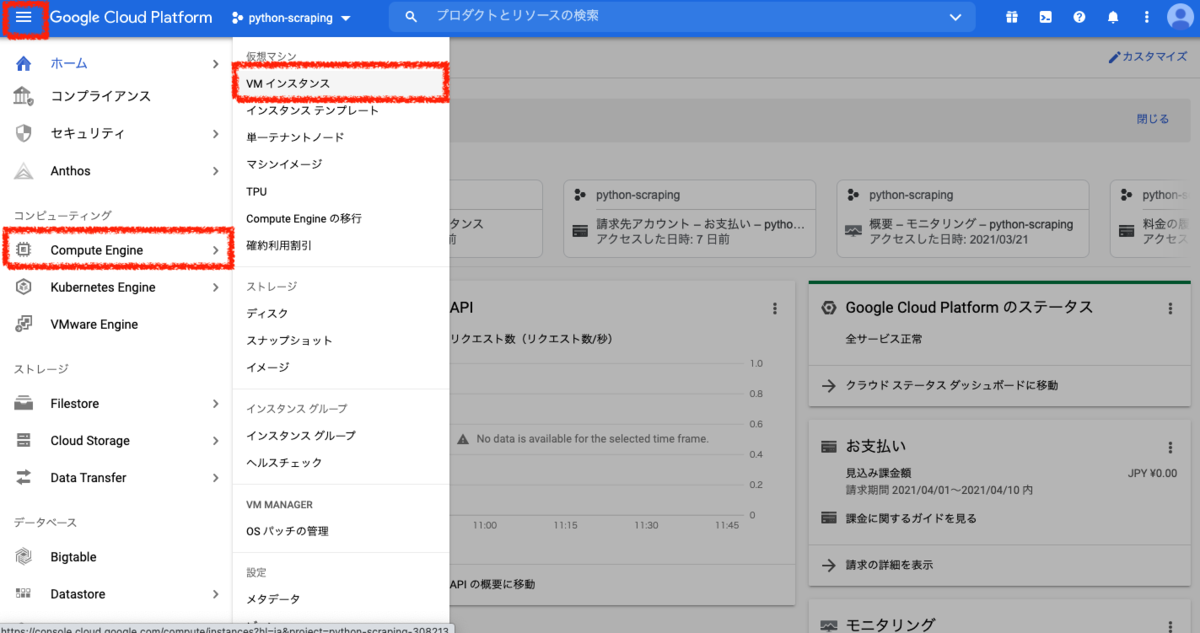
Task: Open the notifications bell
Action: click(x=1113, y=17)
